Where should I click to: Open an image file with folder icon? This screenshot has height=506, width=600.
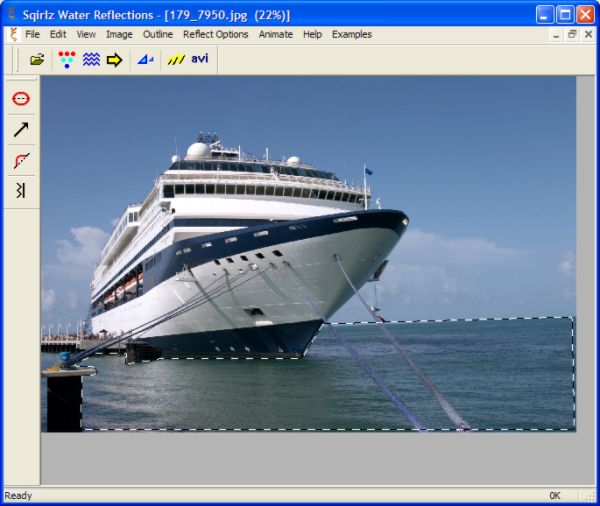pyautogui.click(x=37, y=59)
